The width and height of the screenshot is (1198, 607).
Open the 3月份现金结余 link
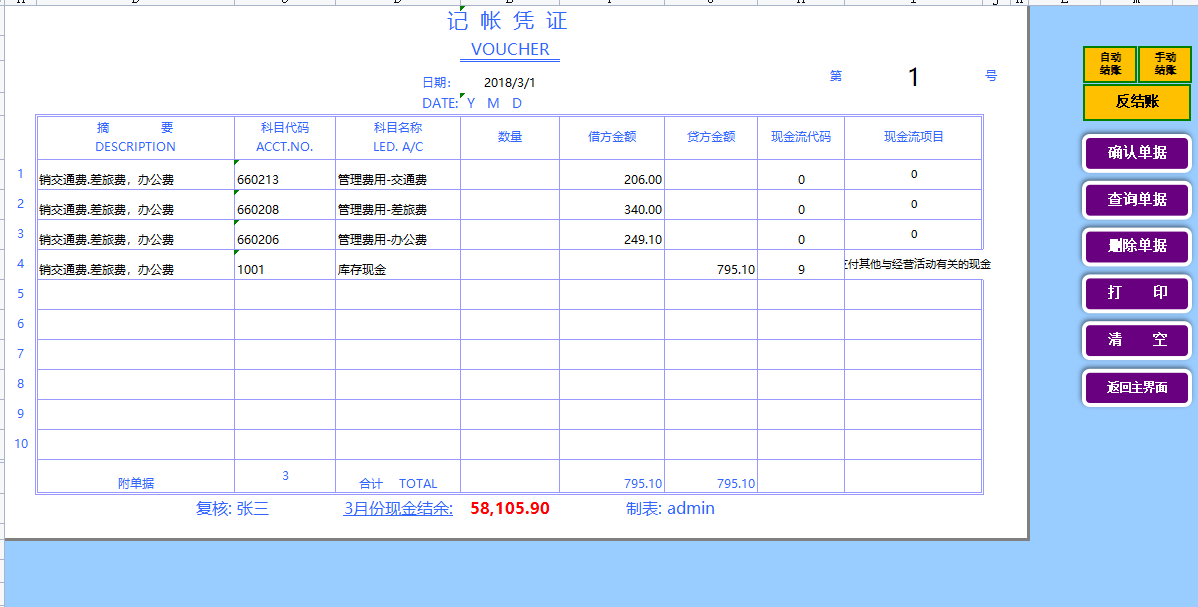(x=397, y=508)
